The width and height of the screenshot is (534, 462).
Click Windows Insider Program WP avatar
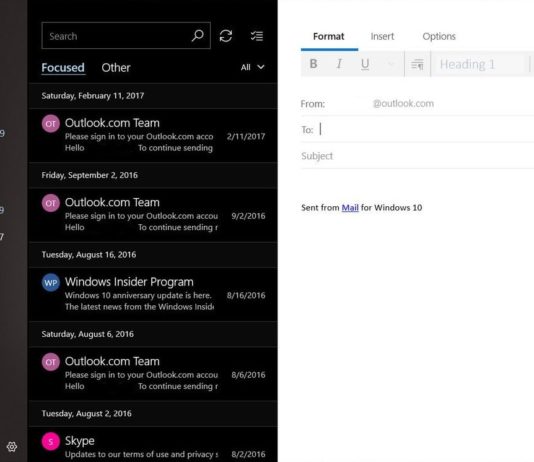51,283
